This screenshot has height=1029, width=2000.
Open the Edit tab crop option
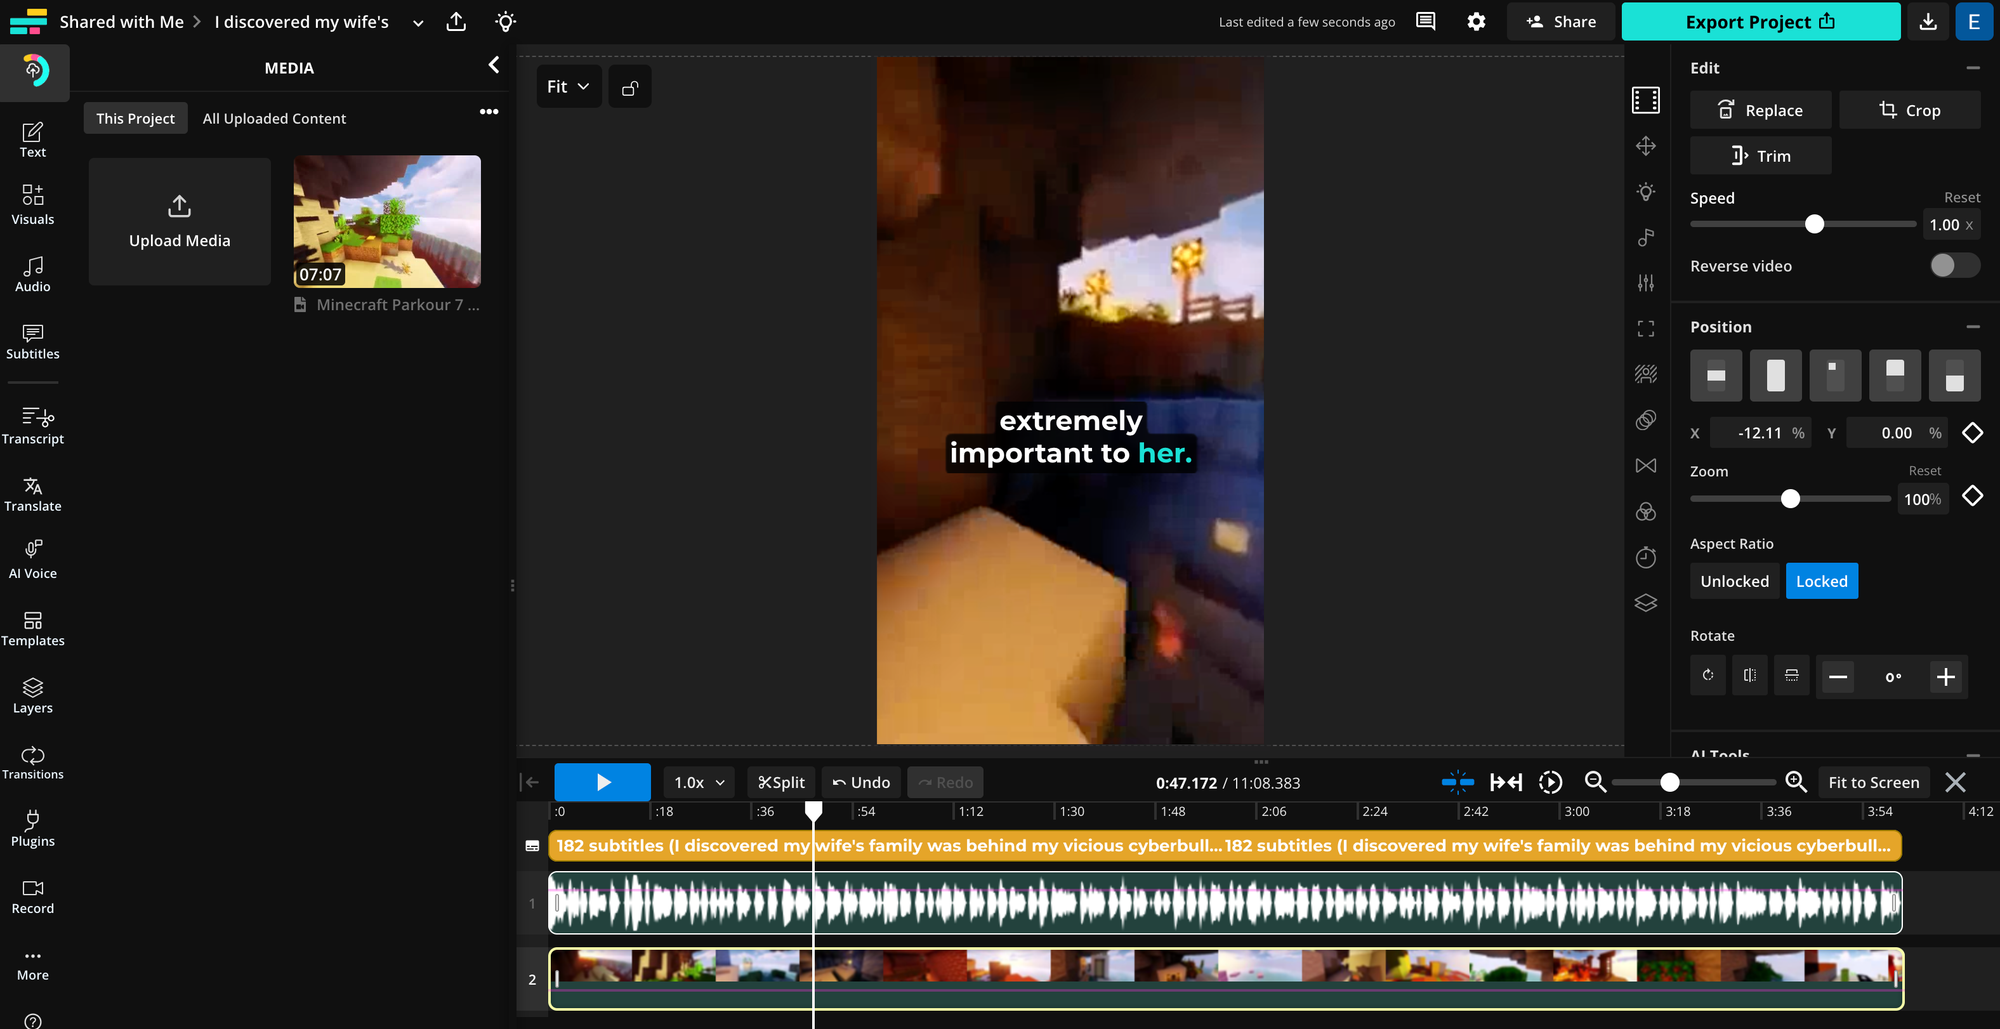point(1909,110)
